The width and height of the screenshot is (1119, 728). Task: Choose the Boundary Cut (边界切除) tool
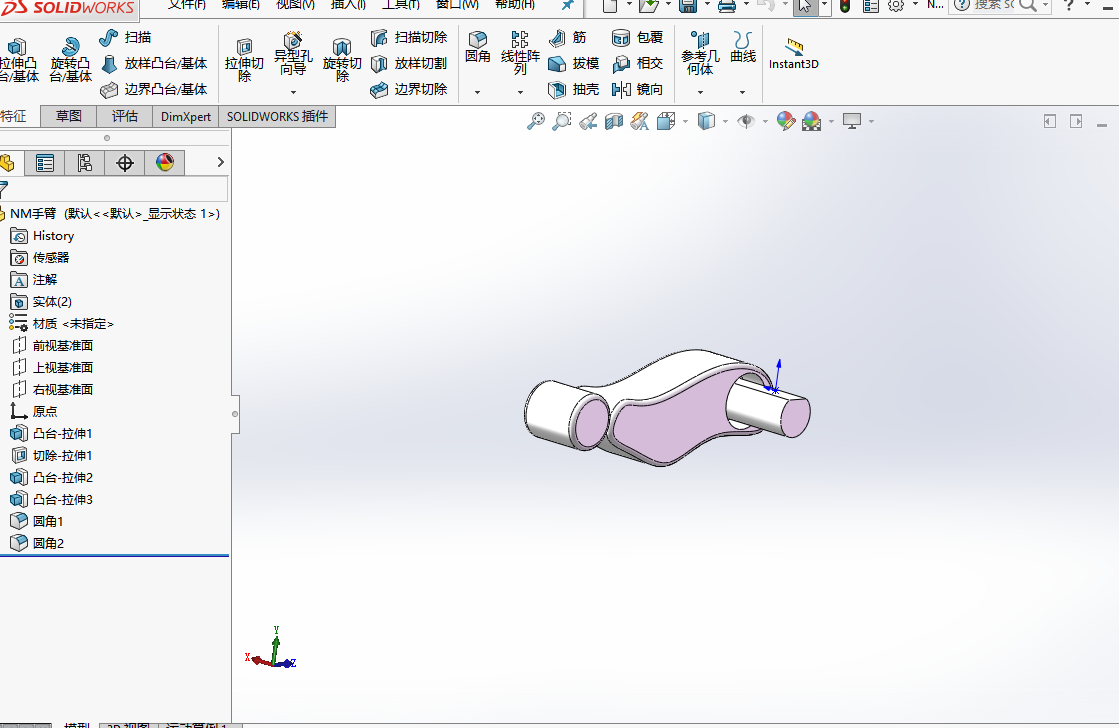pos(409,89)
